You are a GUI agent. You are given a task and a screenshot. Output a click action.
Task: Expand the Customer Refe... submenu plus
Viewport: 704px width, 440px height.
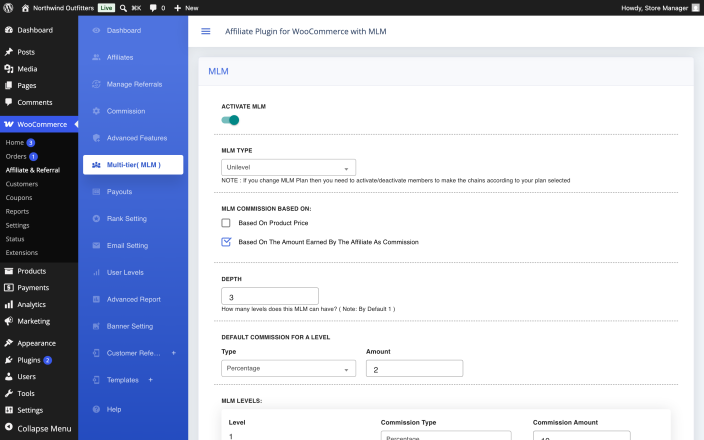point(174,353)
